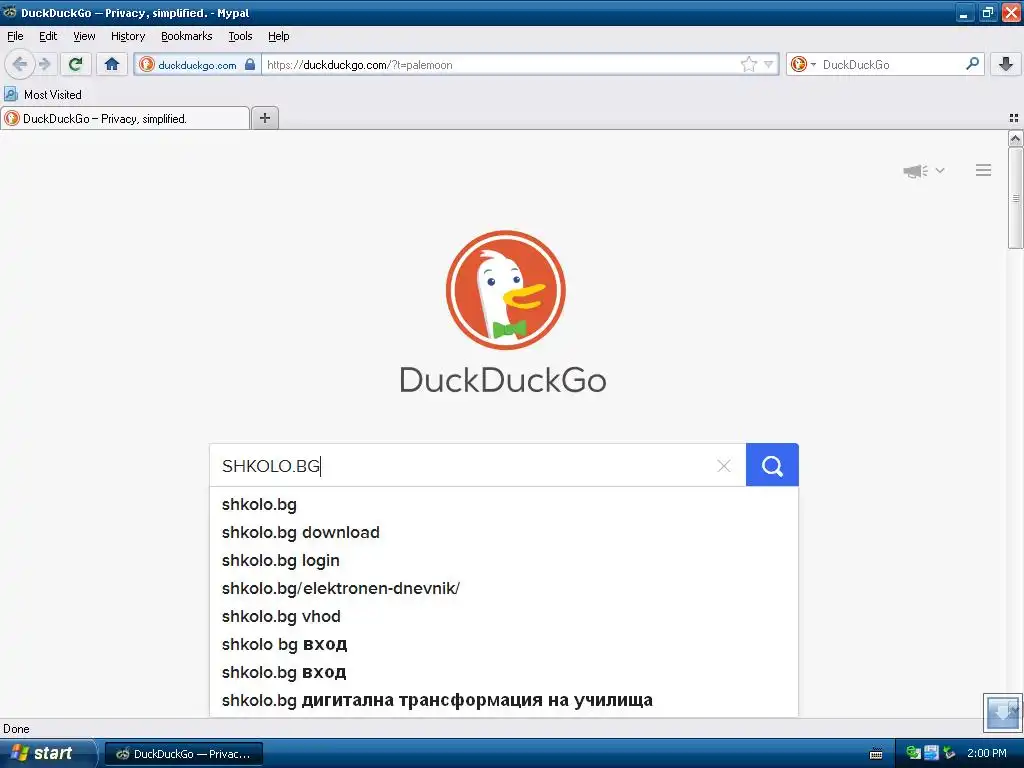Open the File menu
This screenshot has width=1024, height=768.
tap(15, 36)
